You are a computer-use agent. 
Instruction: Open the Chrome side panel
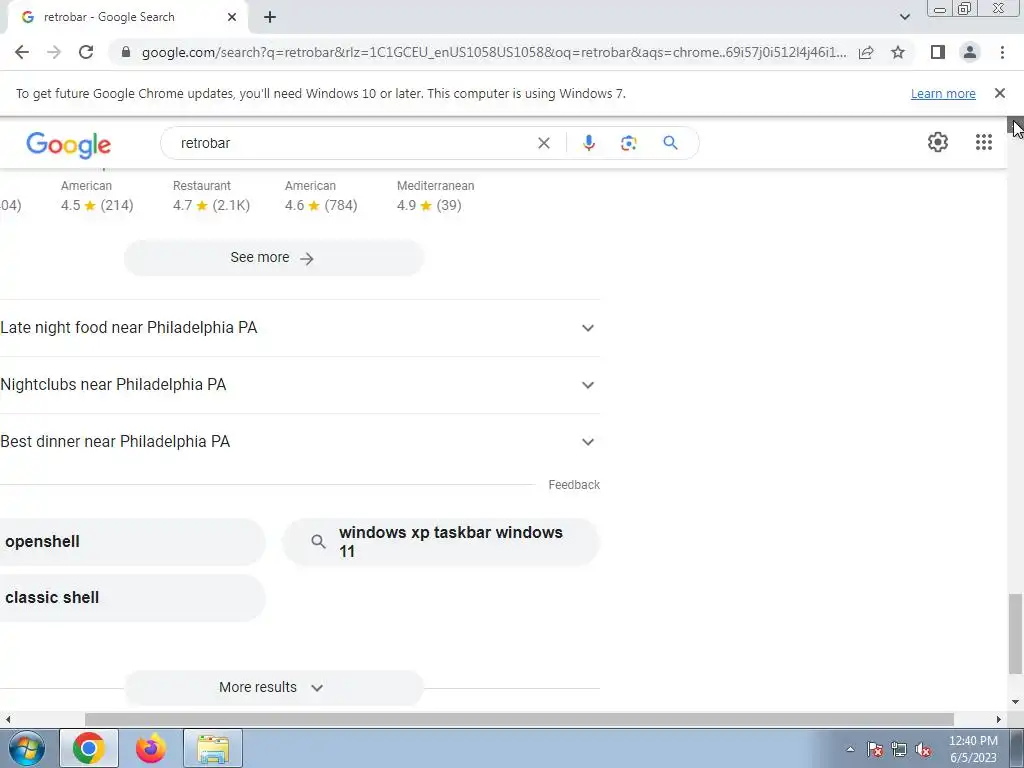pyautogui.click(x=938, y=52)
